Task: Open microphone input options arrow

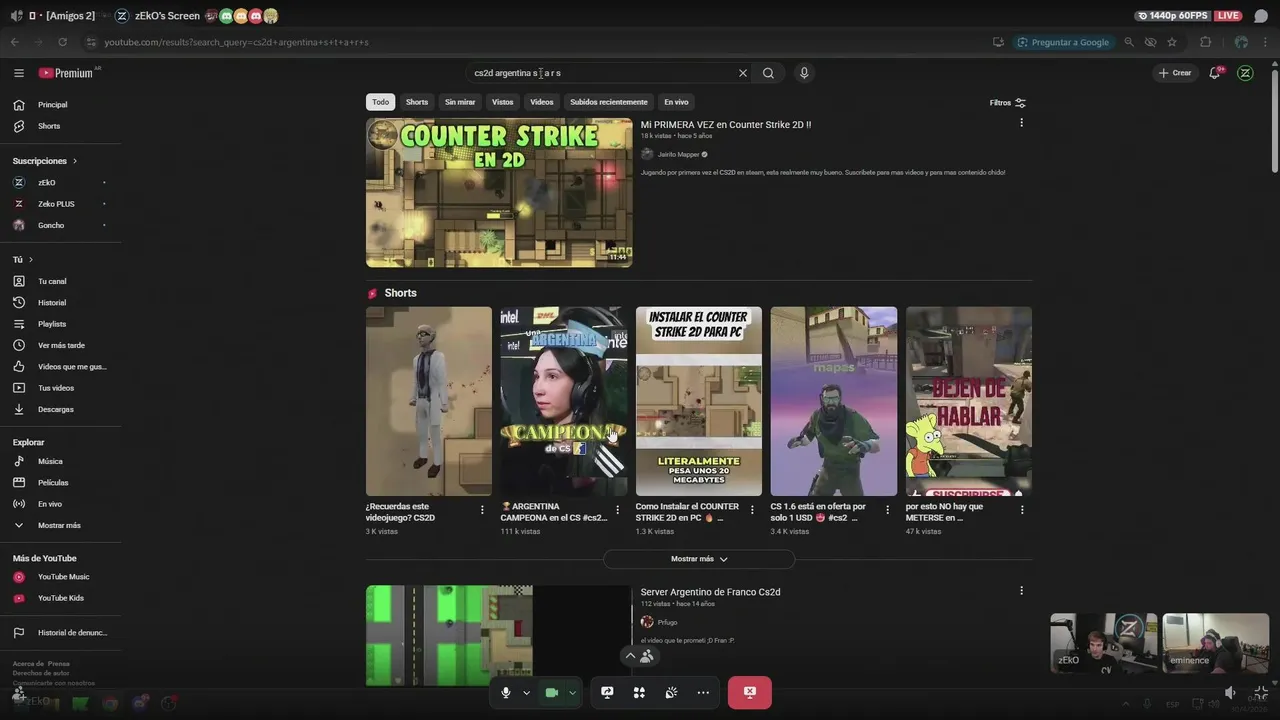Action: [x=526, y=692]
